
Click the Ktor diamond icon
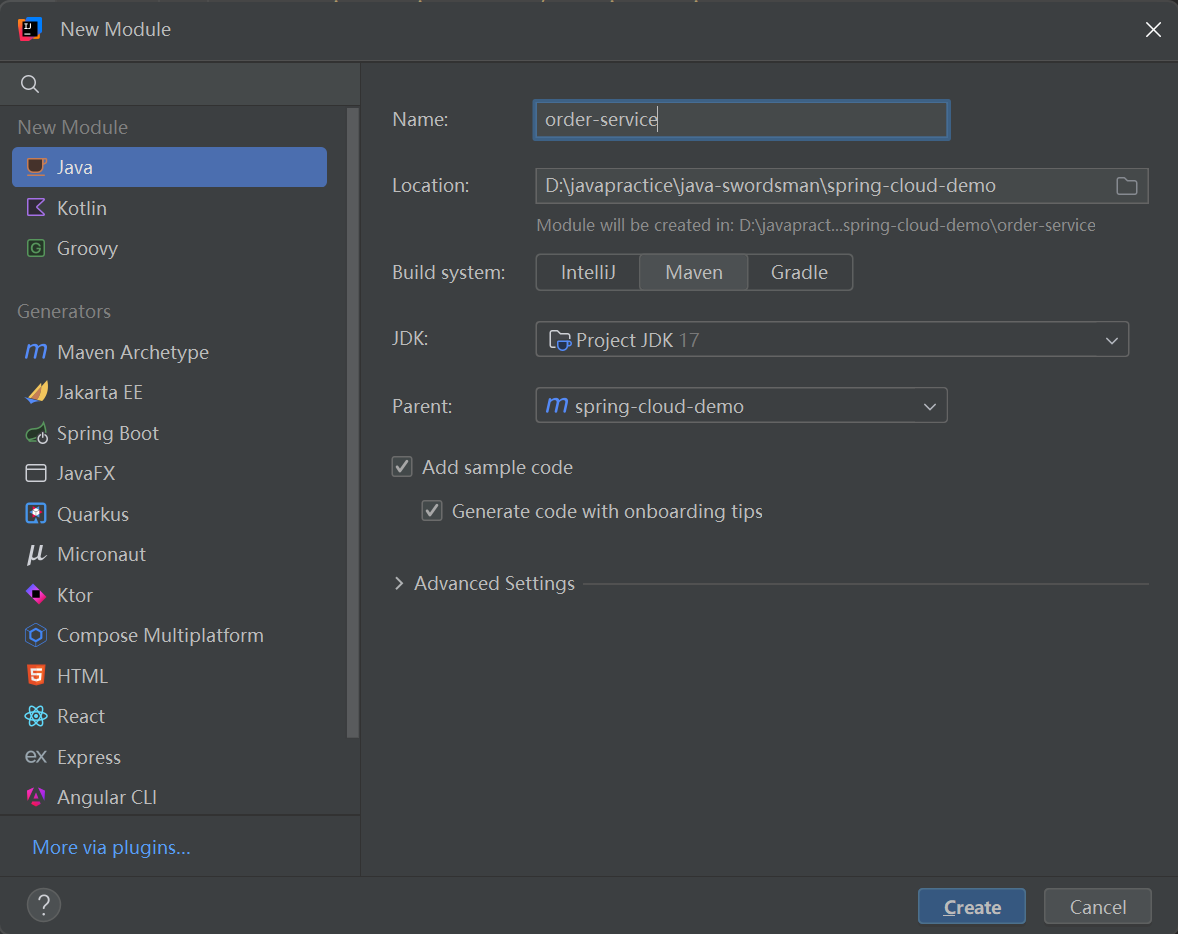[x=36, y=595]
